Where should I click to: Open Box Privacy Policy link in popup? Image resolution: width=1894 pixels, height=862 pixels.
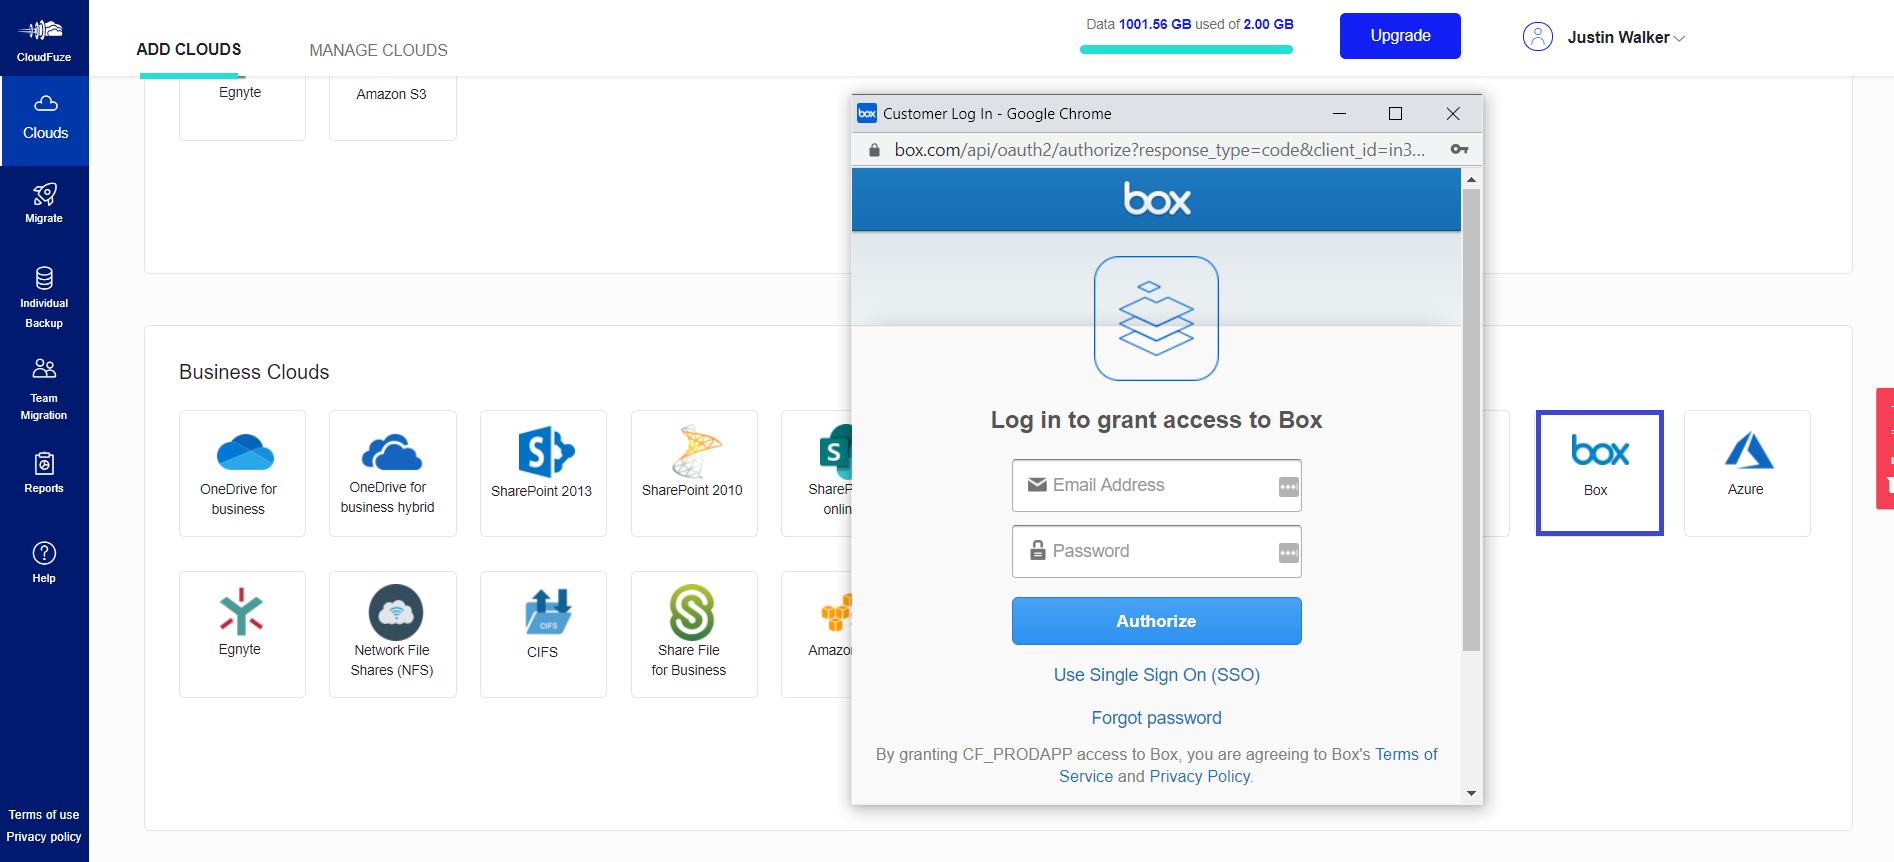1199,776
